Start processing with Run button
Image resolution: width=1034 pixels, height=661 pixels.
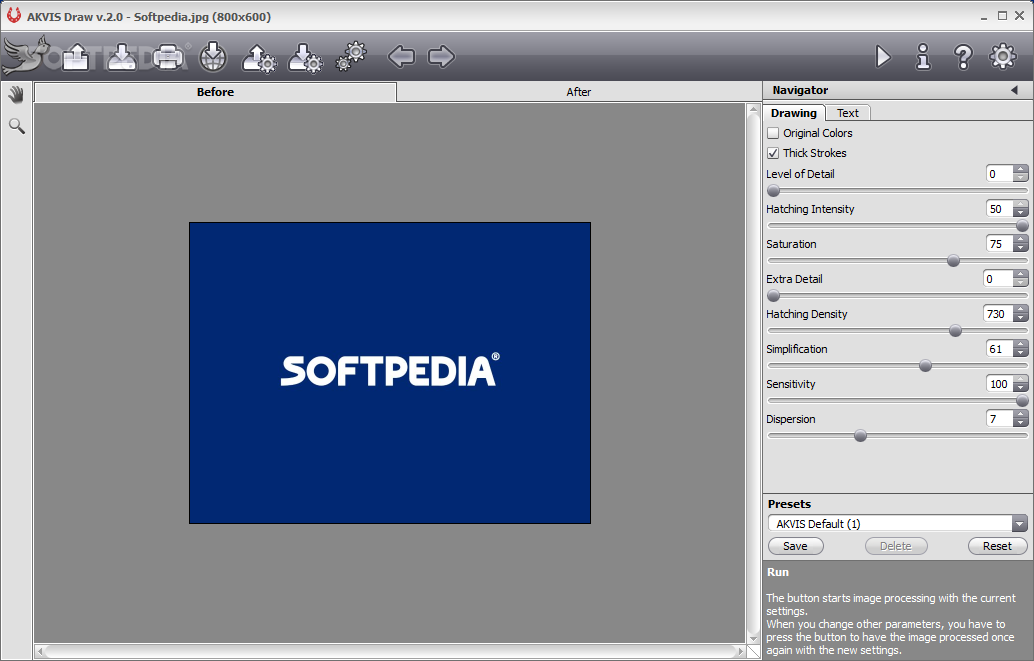(x=883, y=57)
